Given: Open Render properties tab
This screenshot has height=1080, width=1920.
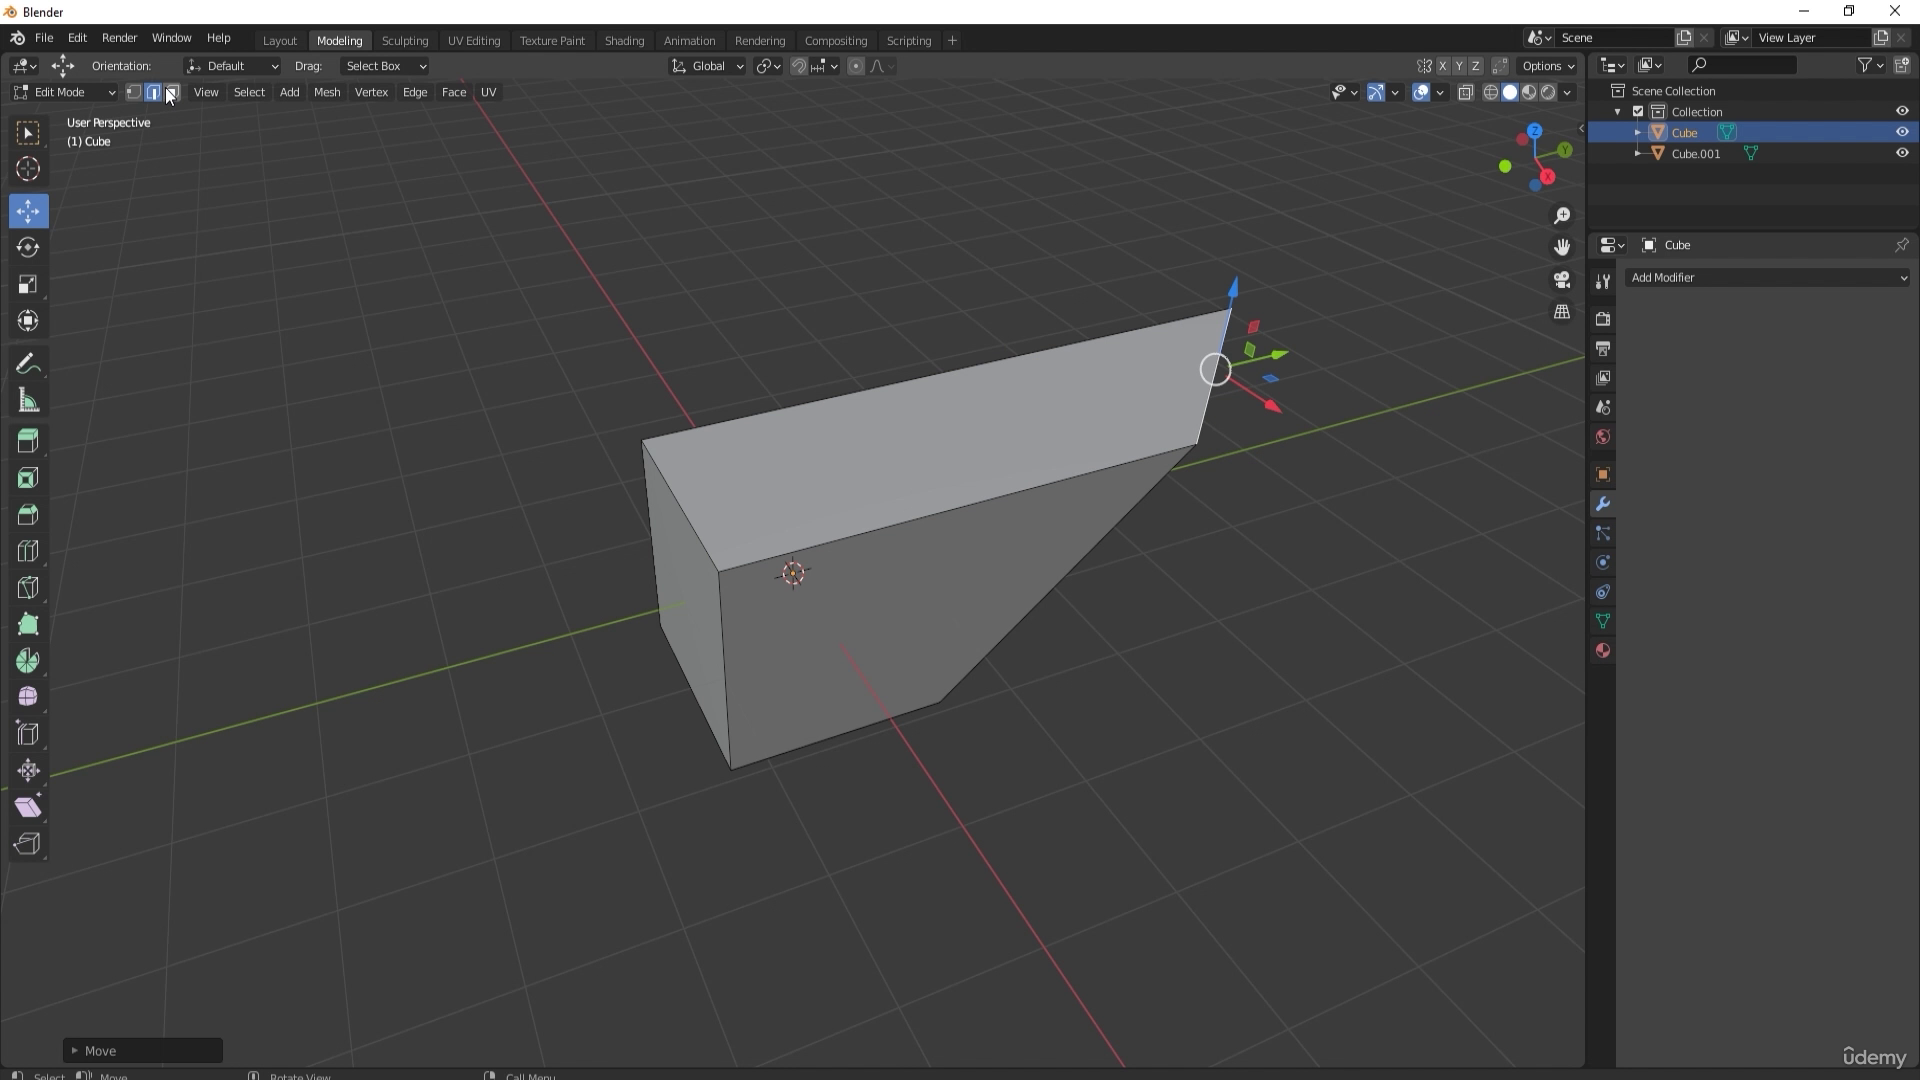Looking at the screenshot, I should (x=1603, y=319).
